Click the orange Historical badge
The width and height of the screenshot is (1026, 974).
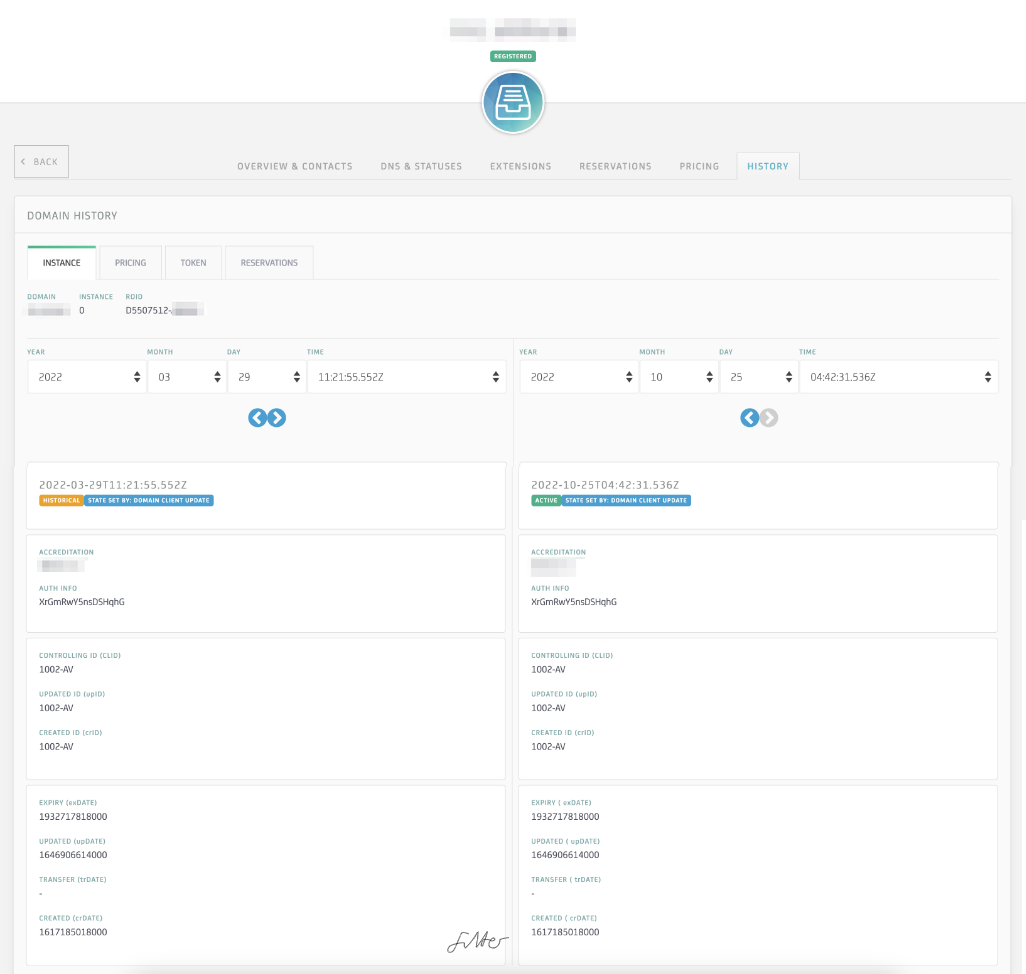[x=62, y=500]
